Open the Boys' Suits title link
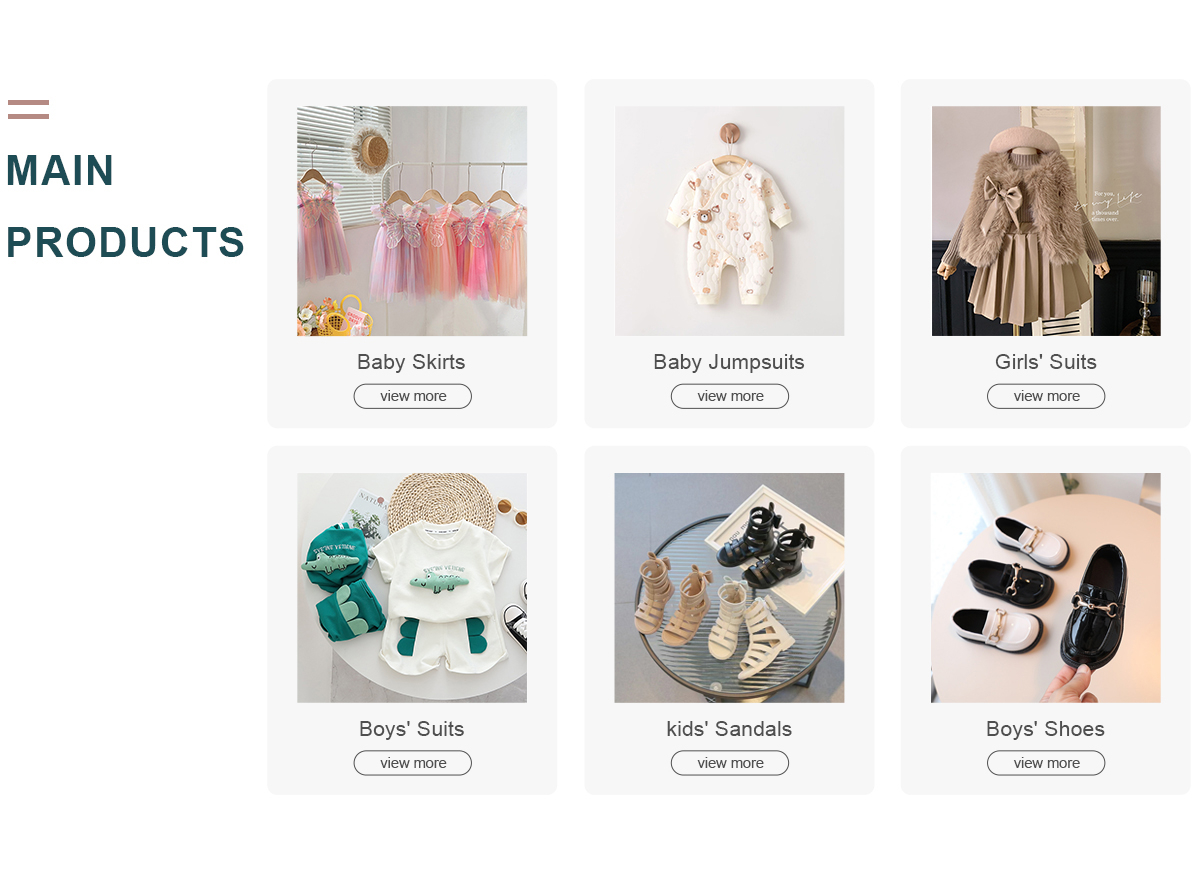Viewport: 1200px width, 869px height. pos(411,729)
